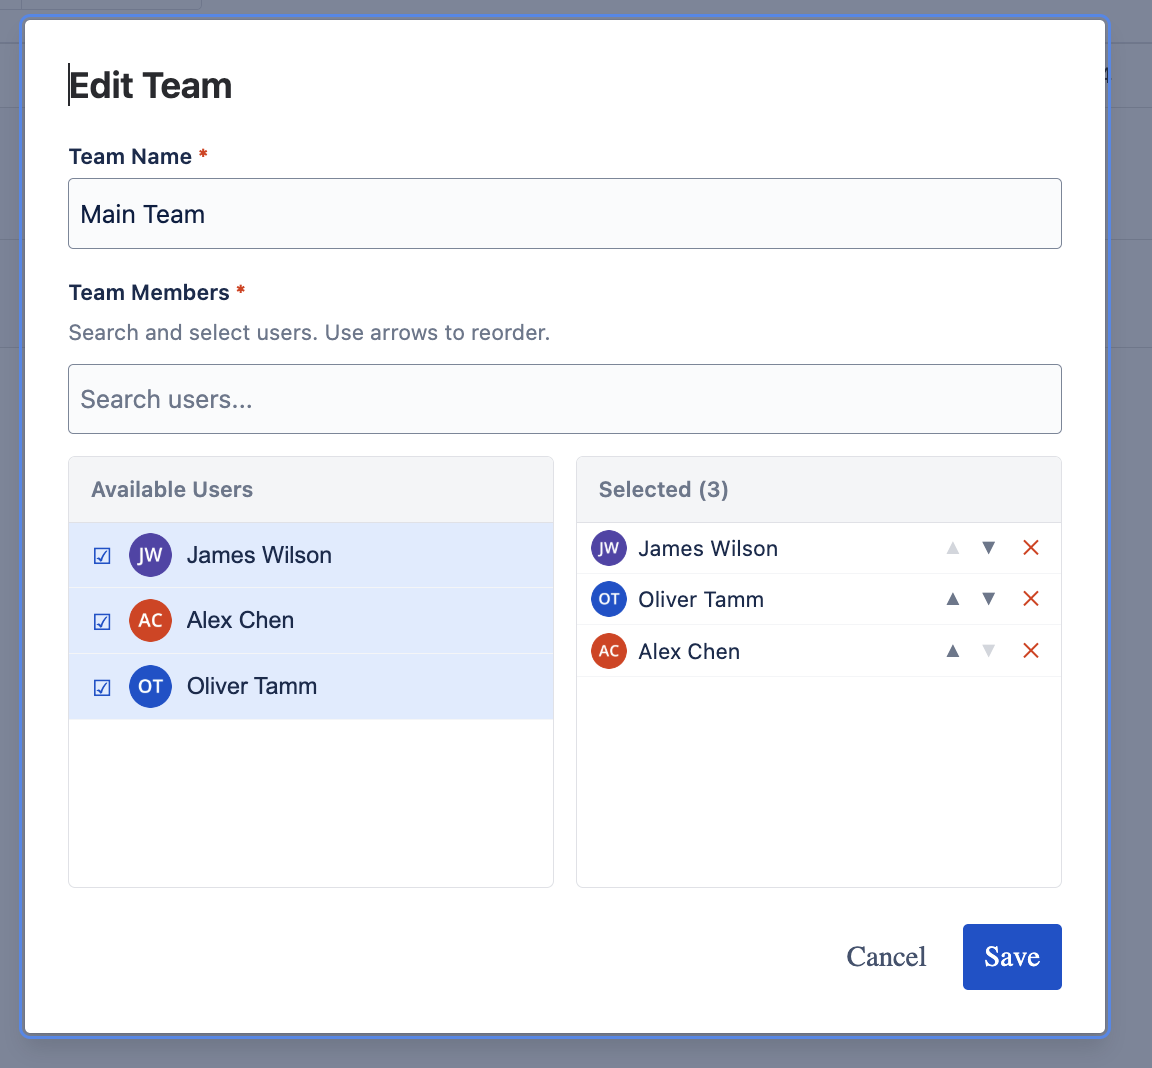Image resolution: width=1152 pixels, height=1068 pixels.
Task: Click James Wilson's avatar in Selected list
Action: (x=608, y=548)
